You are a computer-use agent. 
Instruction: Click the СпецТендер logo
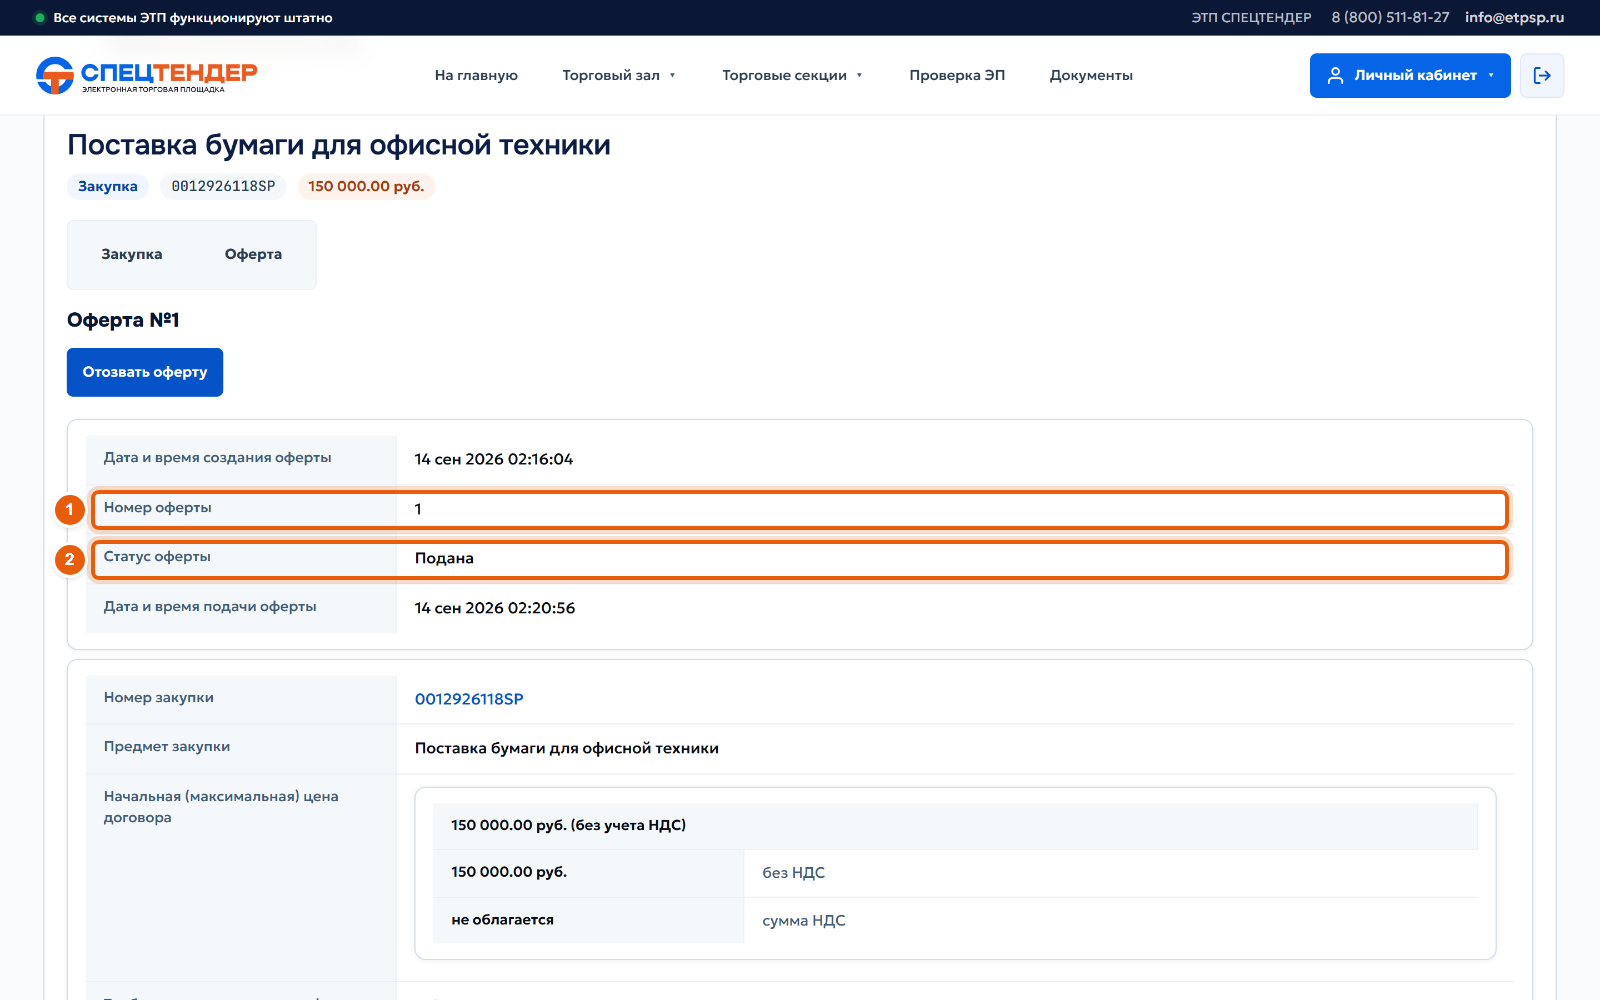click(147, 75)
